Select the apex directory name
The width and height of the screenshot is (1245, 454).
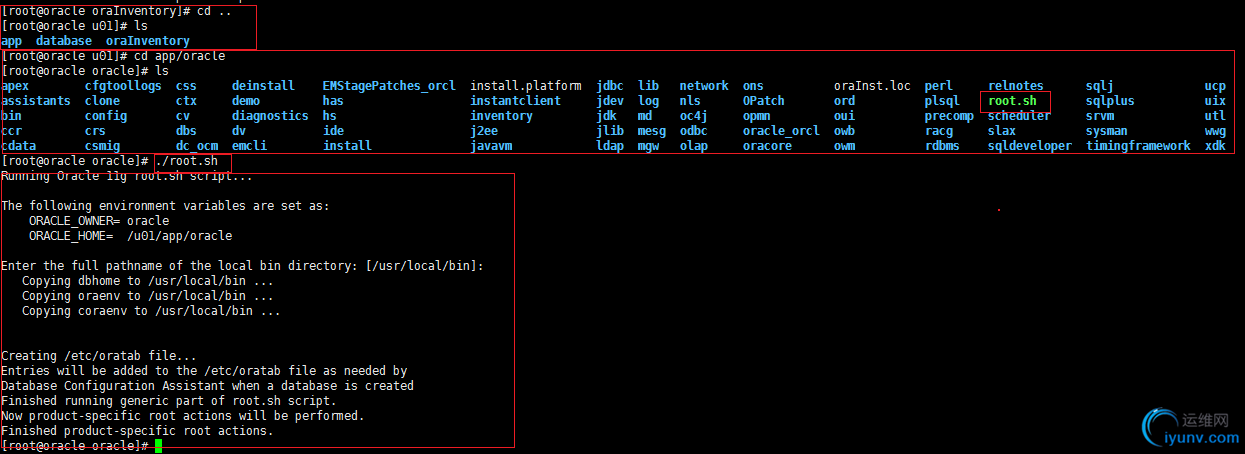[15, 86]
